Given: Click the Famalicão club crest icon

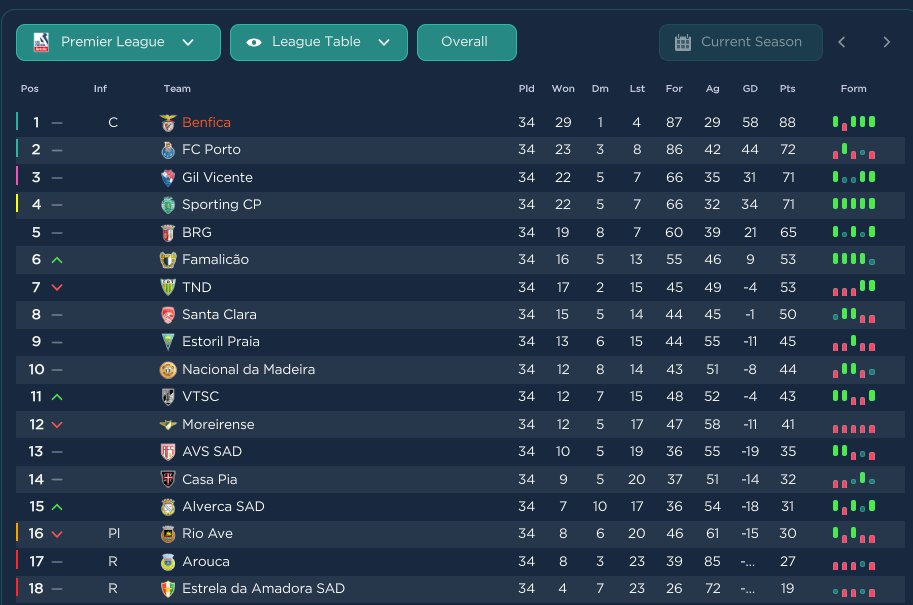Looking at the screenshot, I should (168, 260).
